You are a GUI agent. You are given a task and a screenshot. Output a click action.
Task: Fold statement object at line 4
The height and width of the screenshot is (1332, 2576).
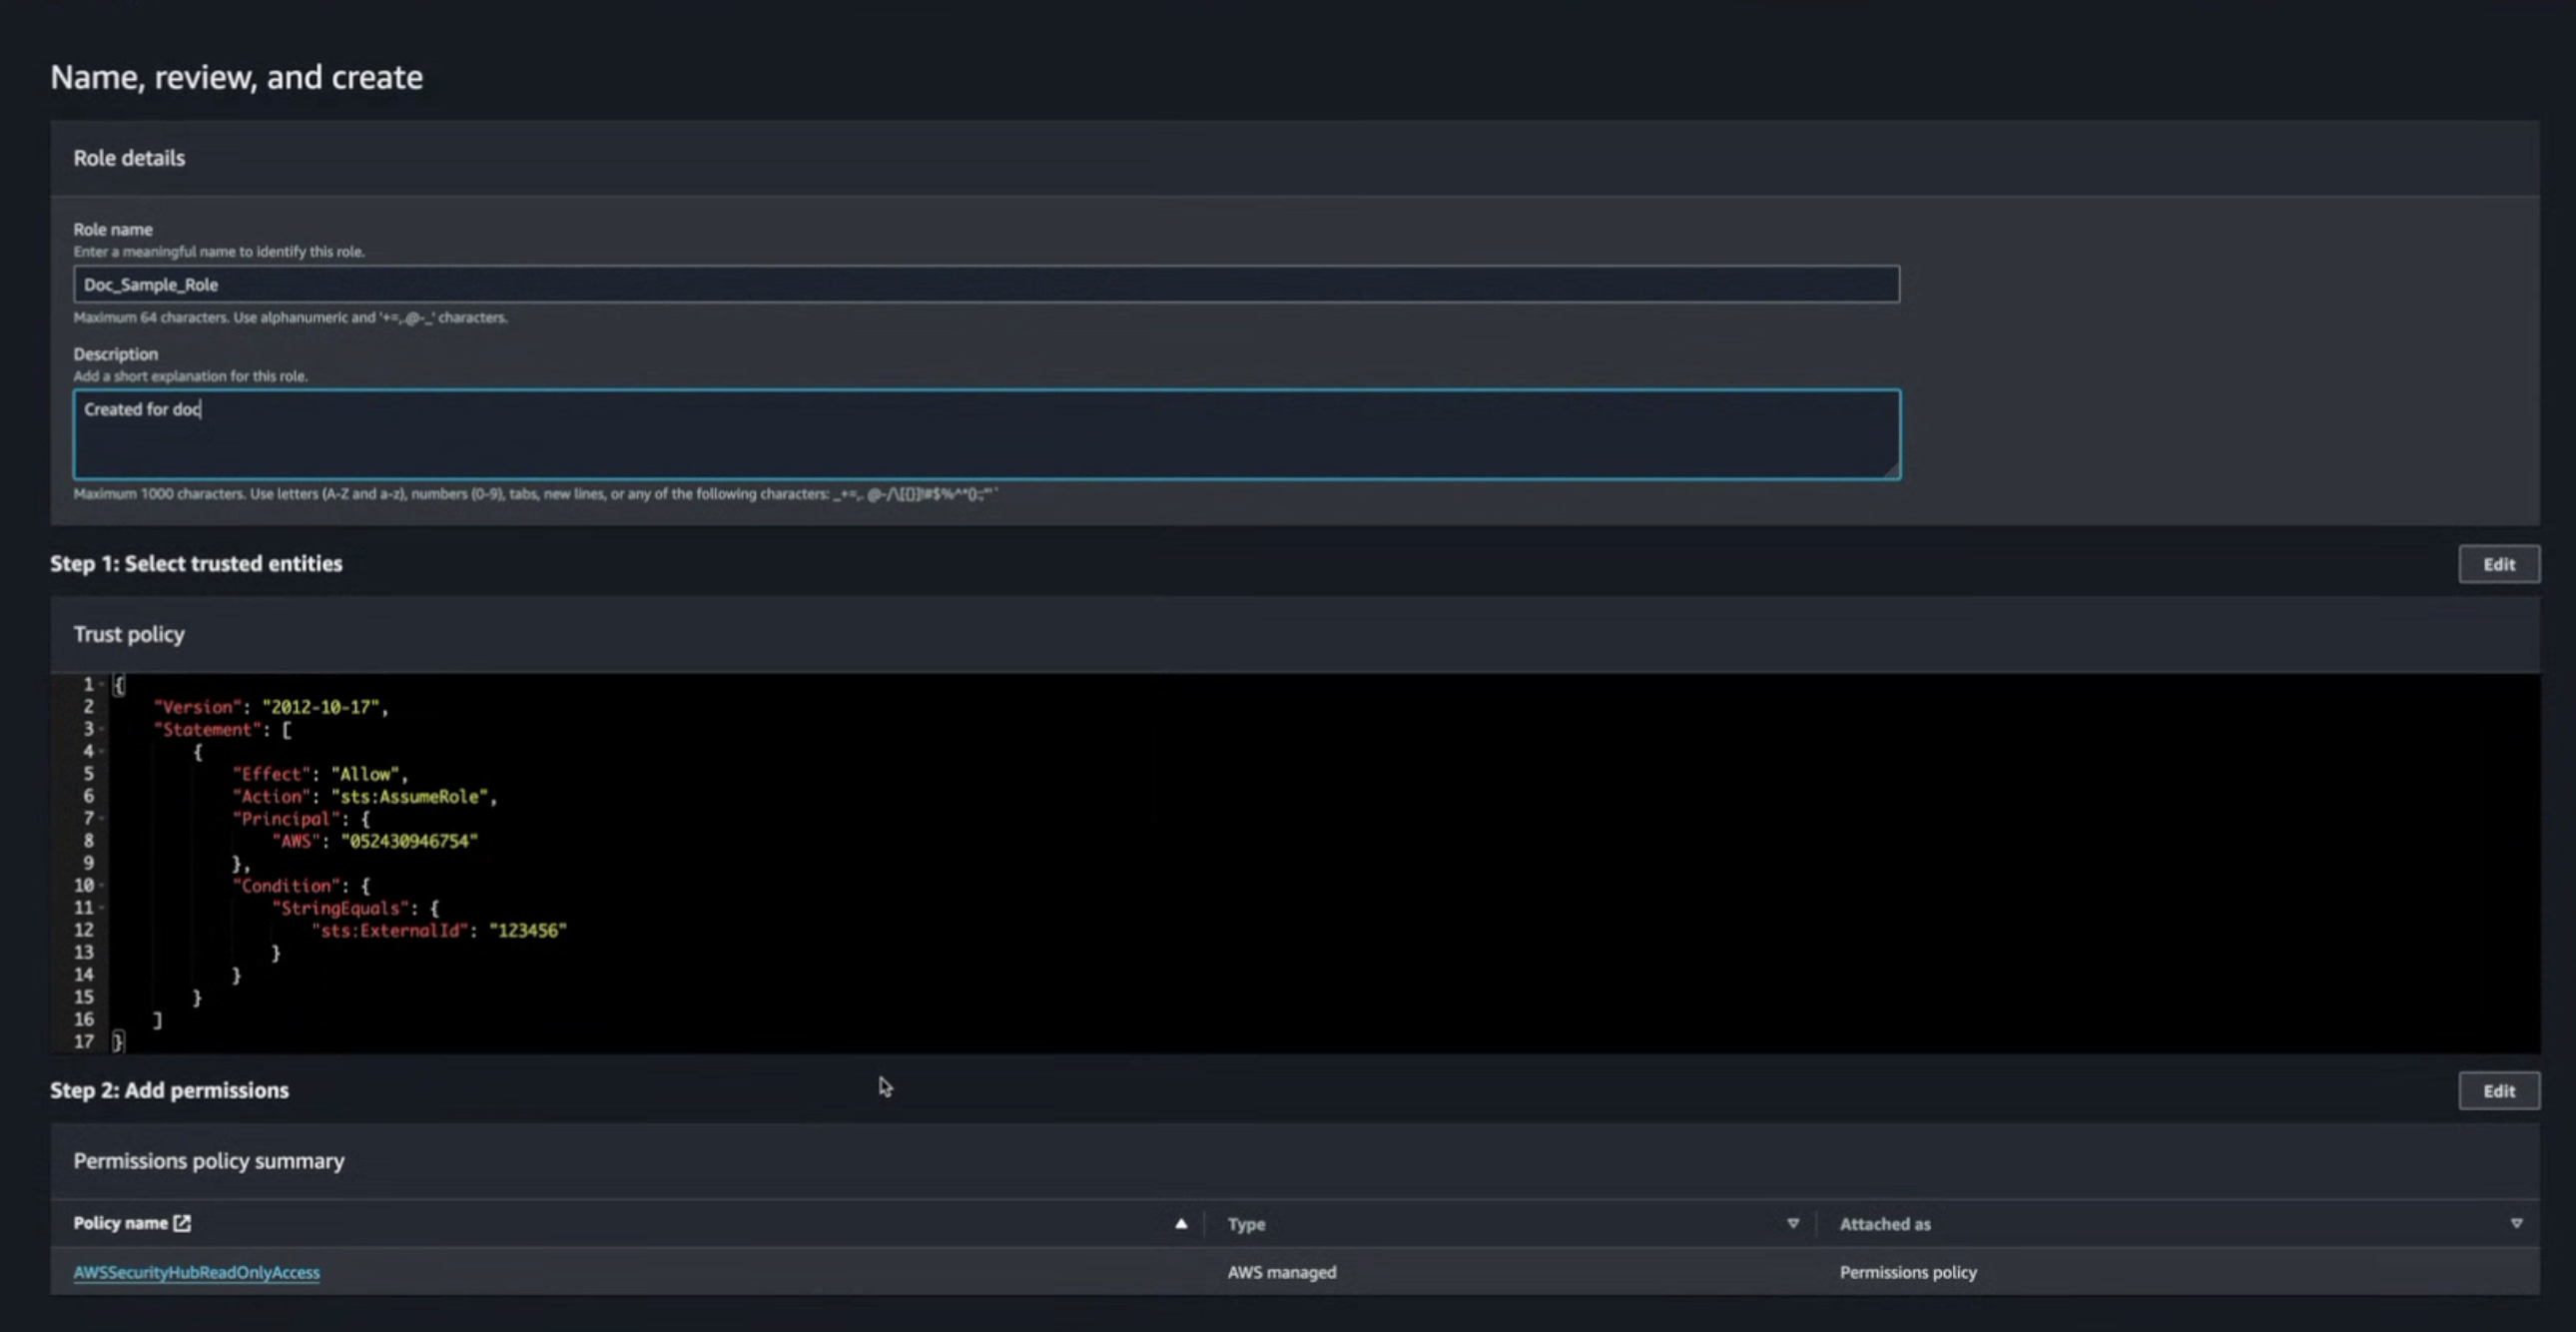(103, 752)
